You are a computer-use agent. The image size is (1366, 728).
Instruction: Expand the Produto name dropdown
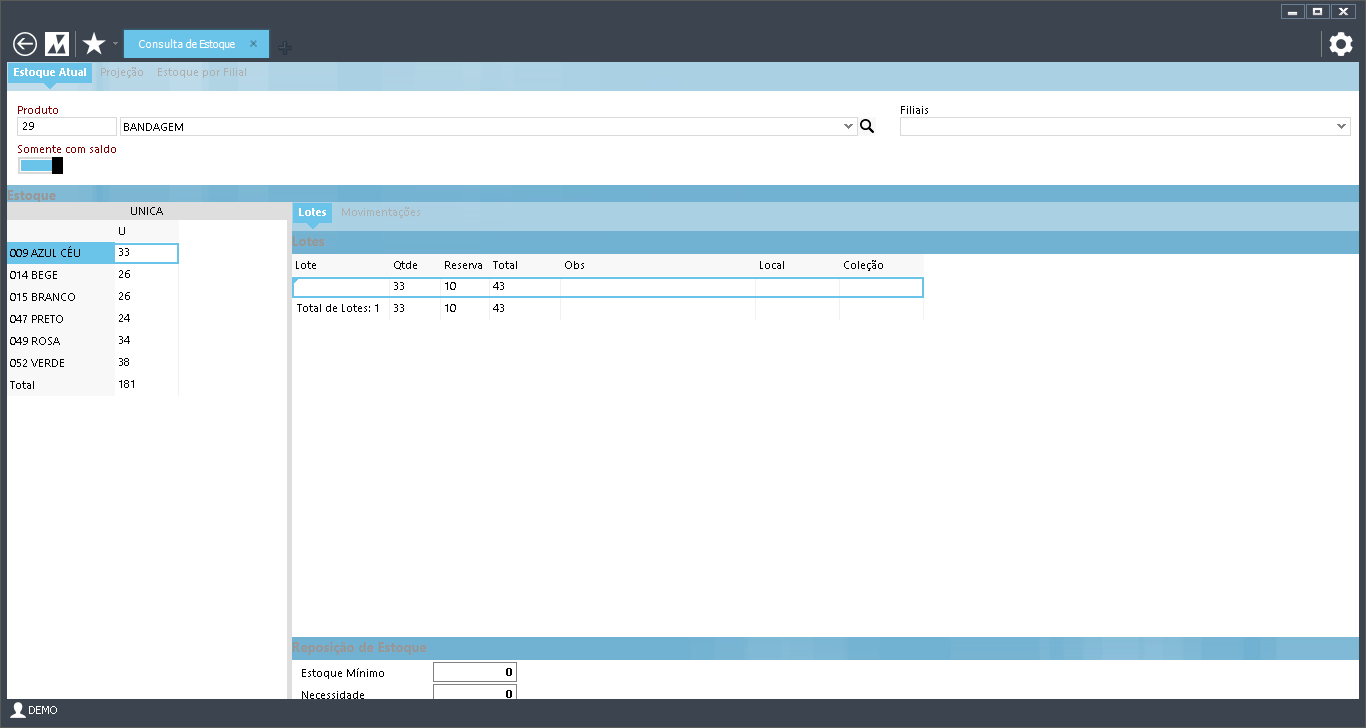click(848, 127)
